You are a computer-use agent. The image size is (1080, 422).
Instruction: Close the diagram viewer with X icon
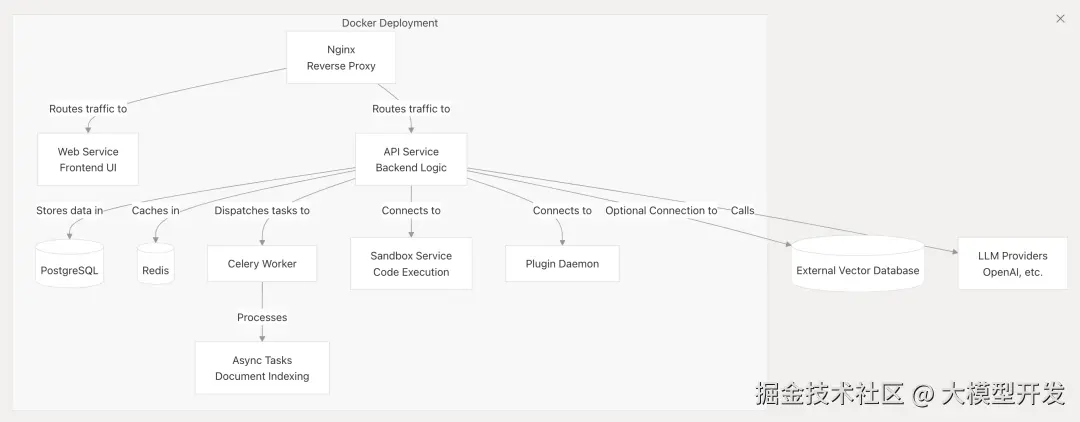[1060, 19]
